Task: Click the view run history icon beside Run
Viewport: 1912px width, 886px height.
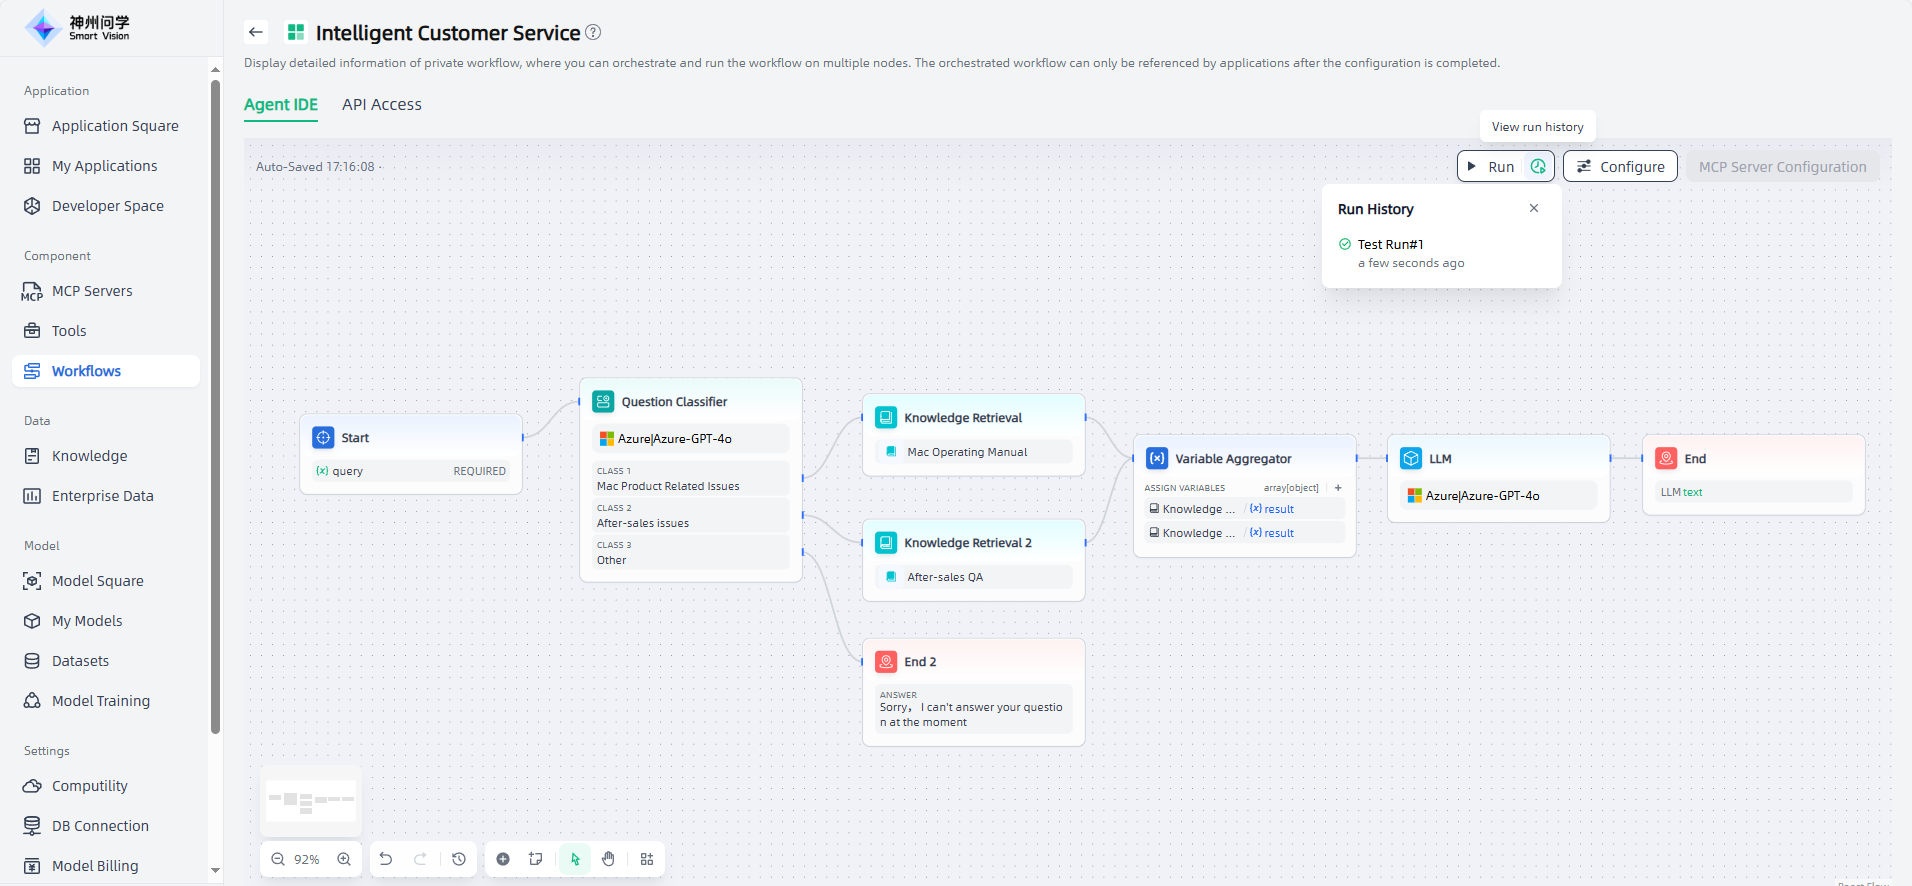Action: tap(1538, 167)
